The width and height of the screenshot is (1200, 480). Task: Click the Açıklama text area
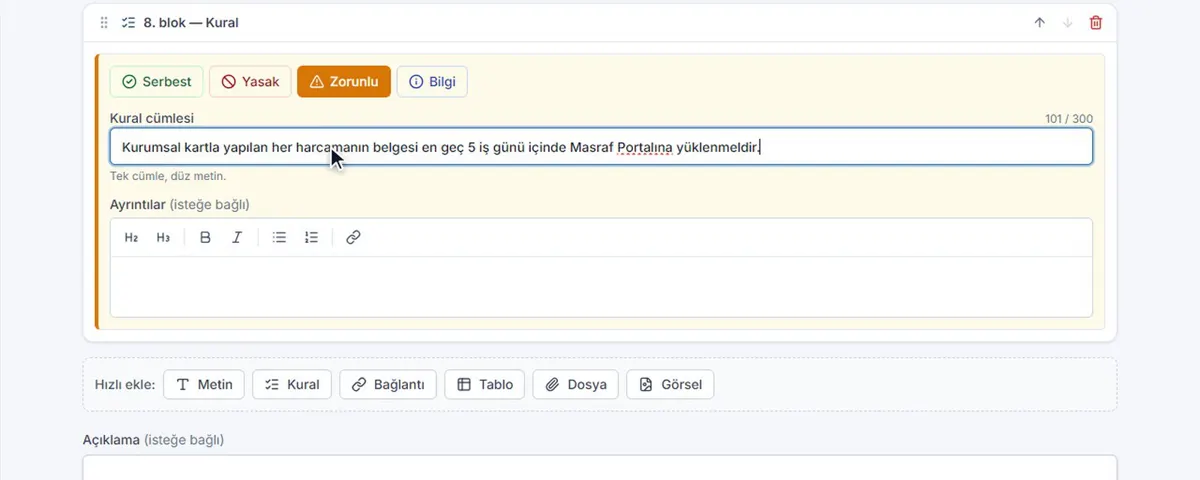(600, 468)
